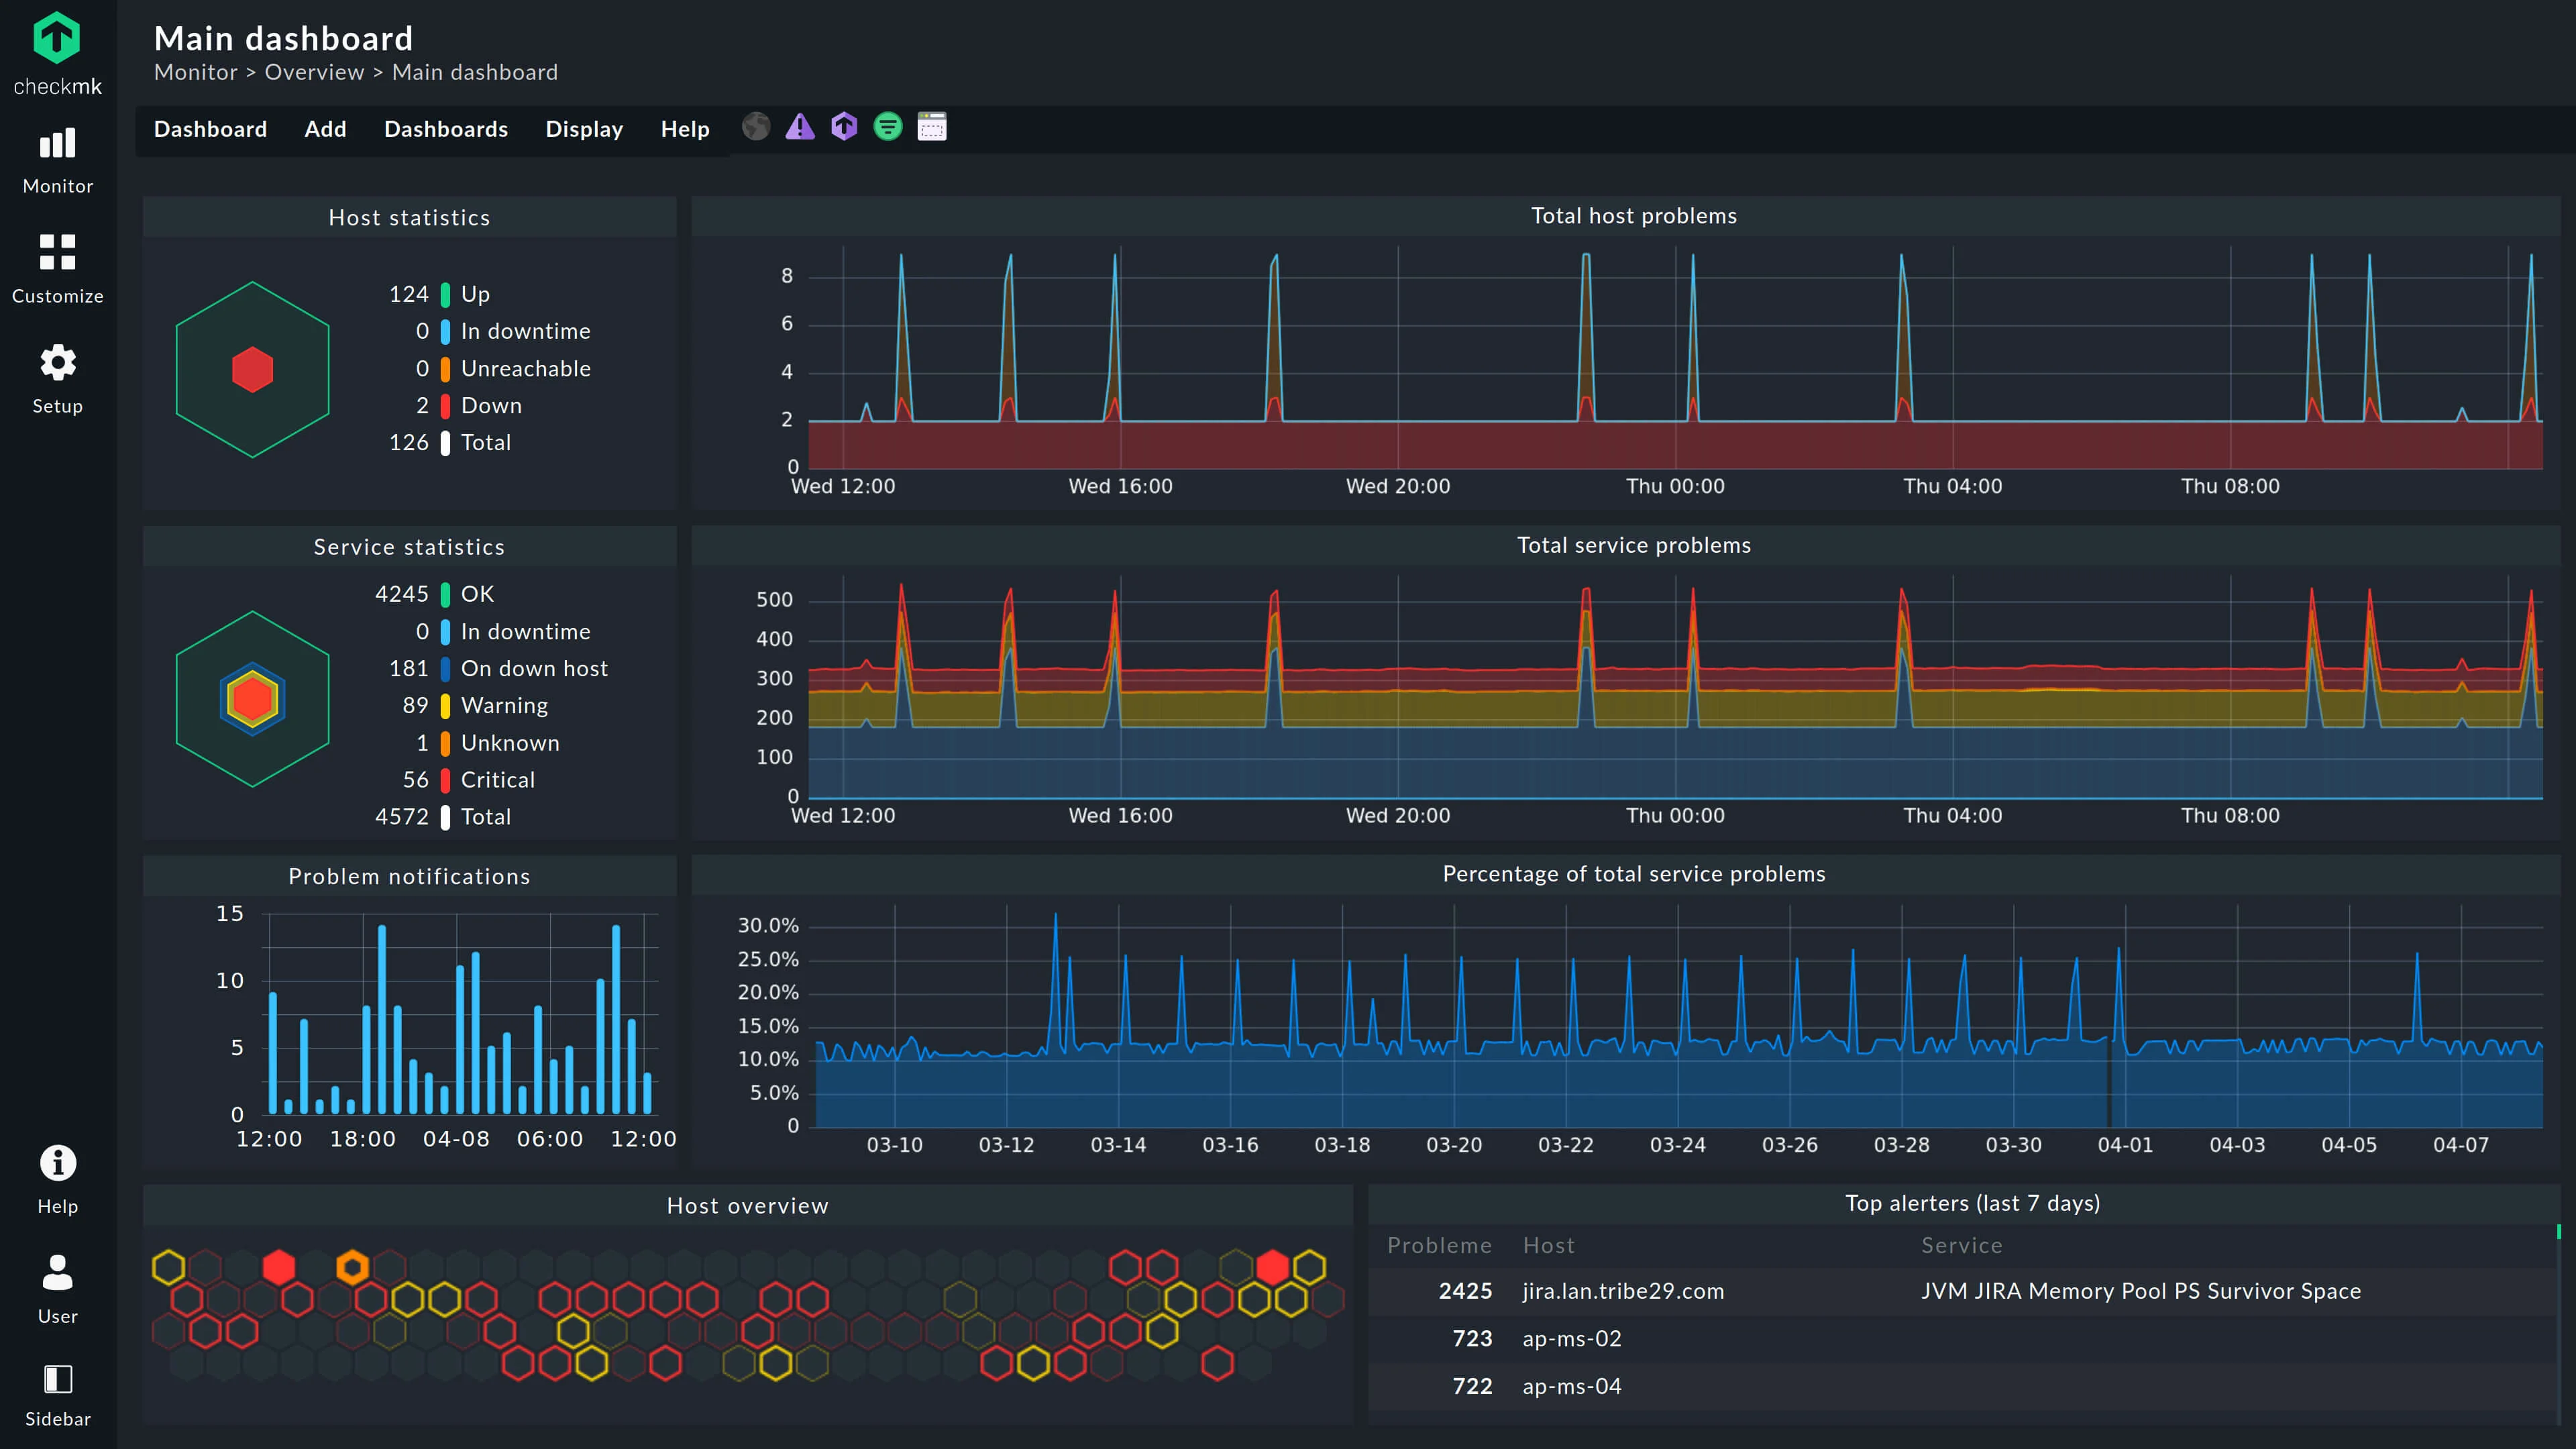The image size is (2576, 1449).
Task: Open host jira.lan.tribe29.com from Top alerters
Action: coord(1622,1291)
